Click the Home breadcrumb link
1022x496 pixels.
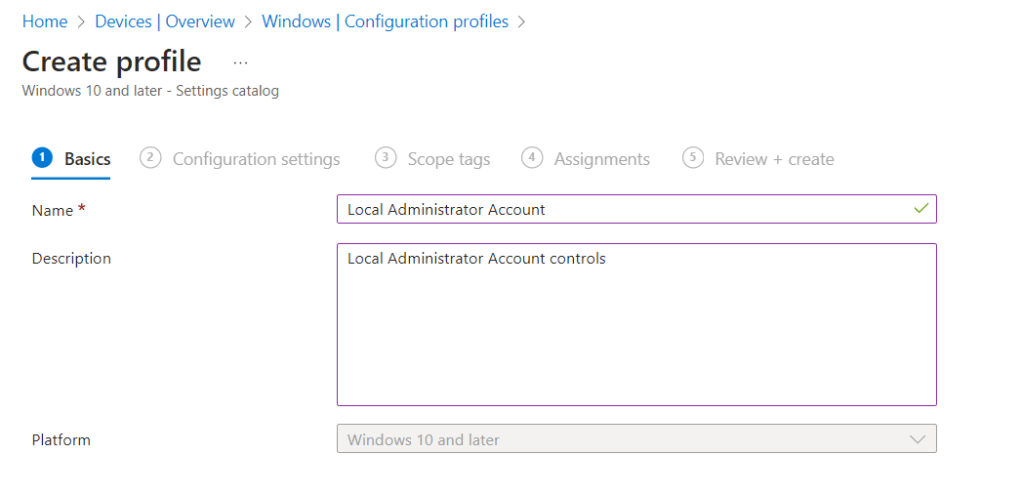click(44, 21)
